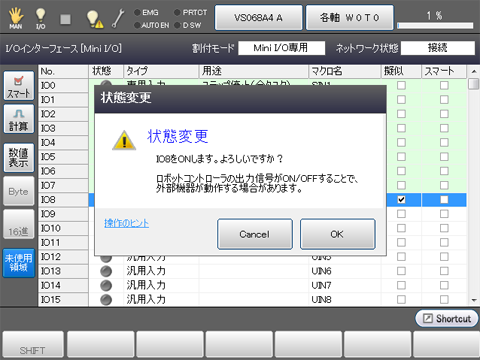Image resolution: width=480 pixels, height=360 pixels.
Task: Click Cancel in the 状態変更 dialog
Action: click(x=255, y=234)
